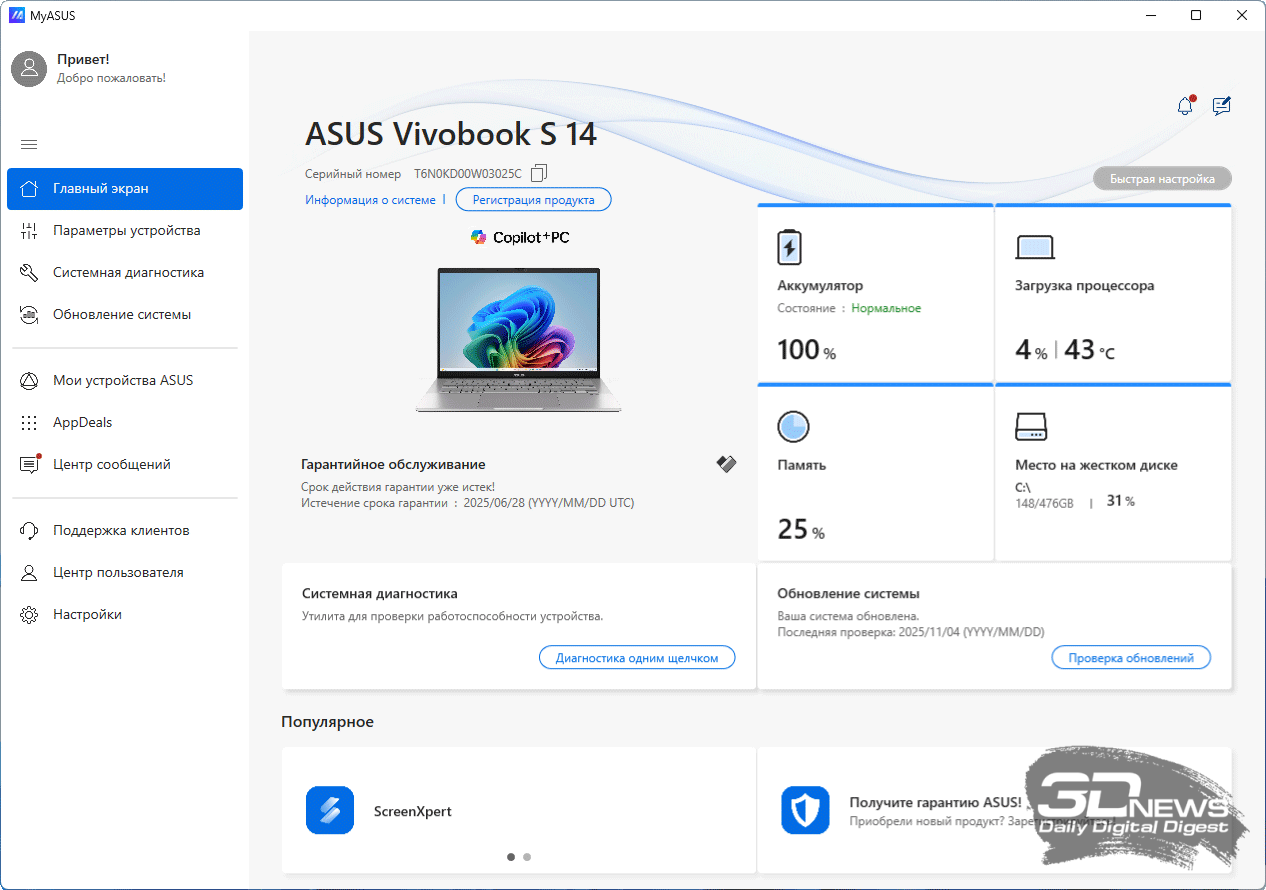Select Обновление системы in the sidebar

122,315
